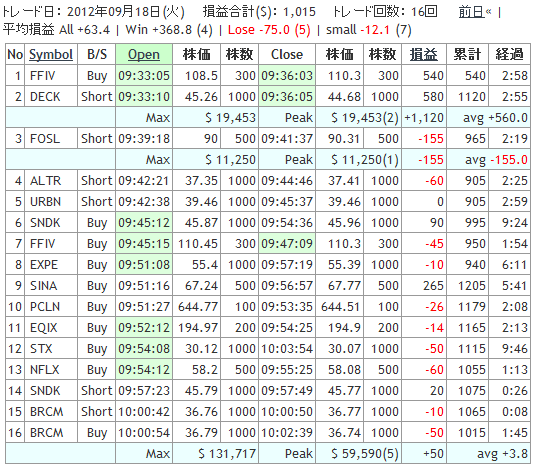
Task: Select DECK symbol in row 2
Action: tap(45, 97)
